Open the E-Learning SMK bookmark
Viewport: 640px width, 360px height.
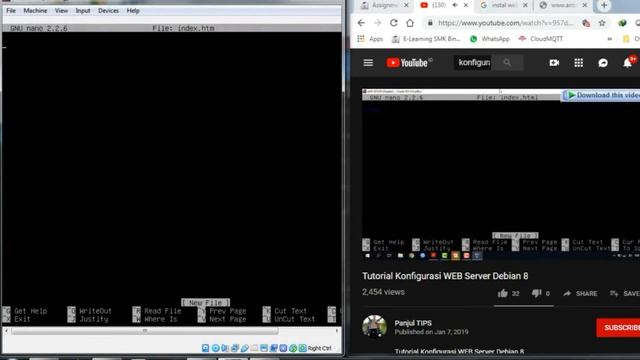426,39
